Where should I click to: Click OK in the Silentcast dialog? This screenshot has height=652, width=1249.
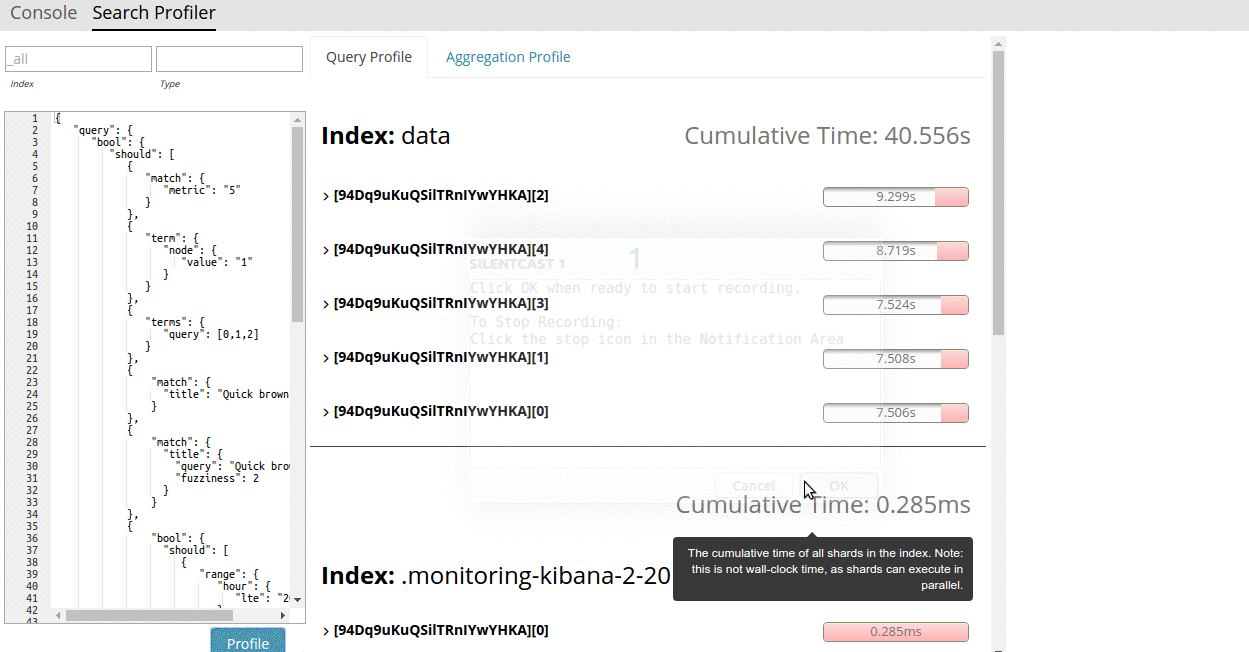click(839, 486)
